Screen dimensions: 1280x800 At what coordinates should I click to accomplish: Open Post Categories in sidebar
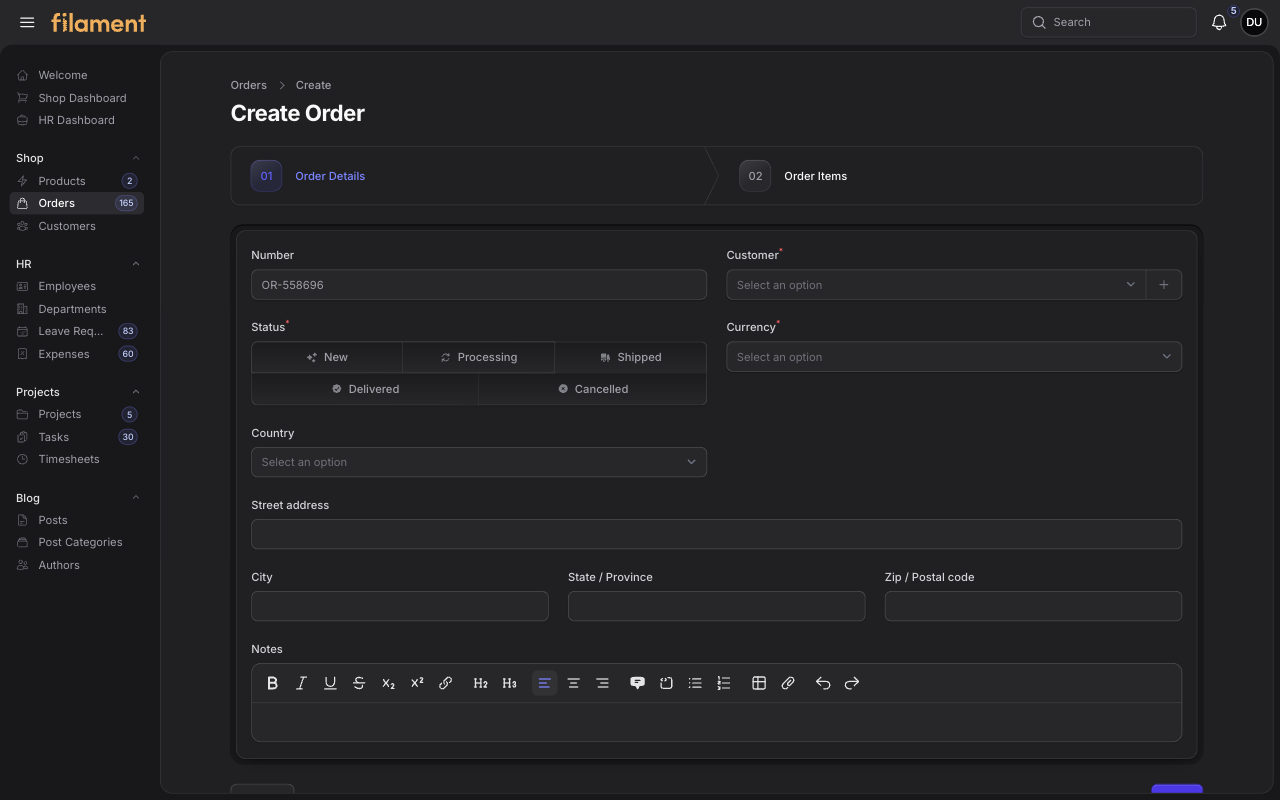point(77,542)
